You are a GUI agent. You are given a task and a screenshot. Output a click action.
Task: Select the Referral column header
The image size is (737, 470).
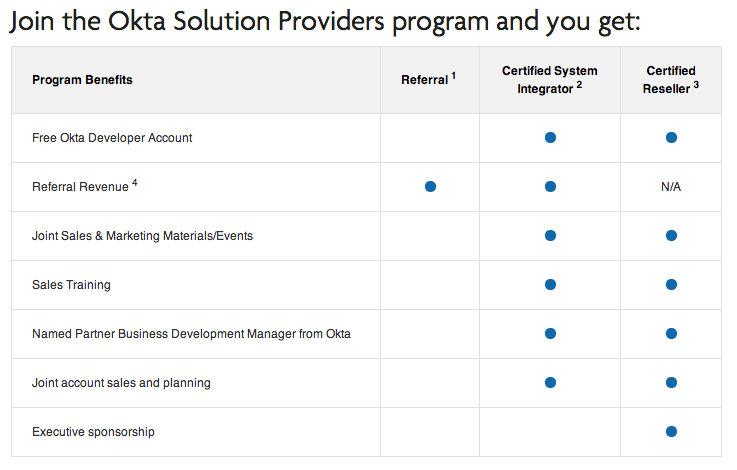click(x=428, y=80)
